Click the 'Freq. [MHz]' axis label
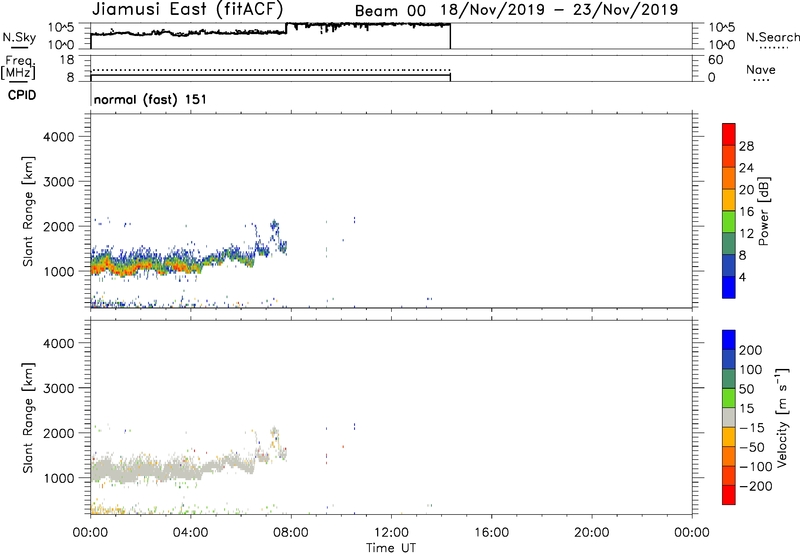Viewport: 800px width, 554px height. coord(18,67)
